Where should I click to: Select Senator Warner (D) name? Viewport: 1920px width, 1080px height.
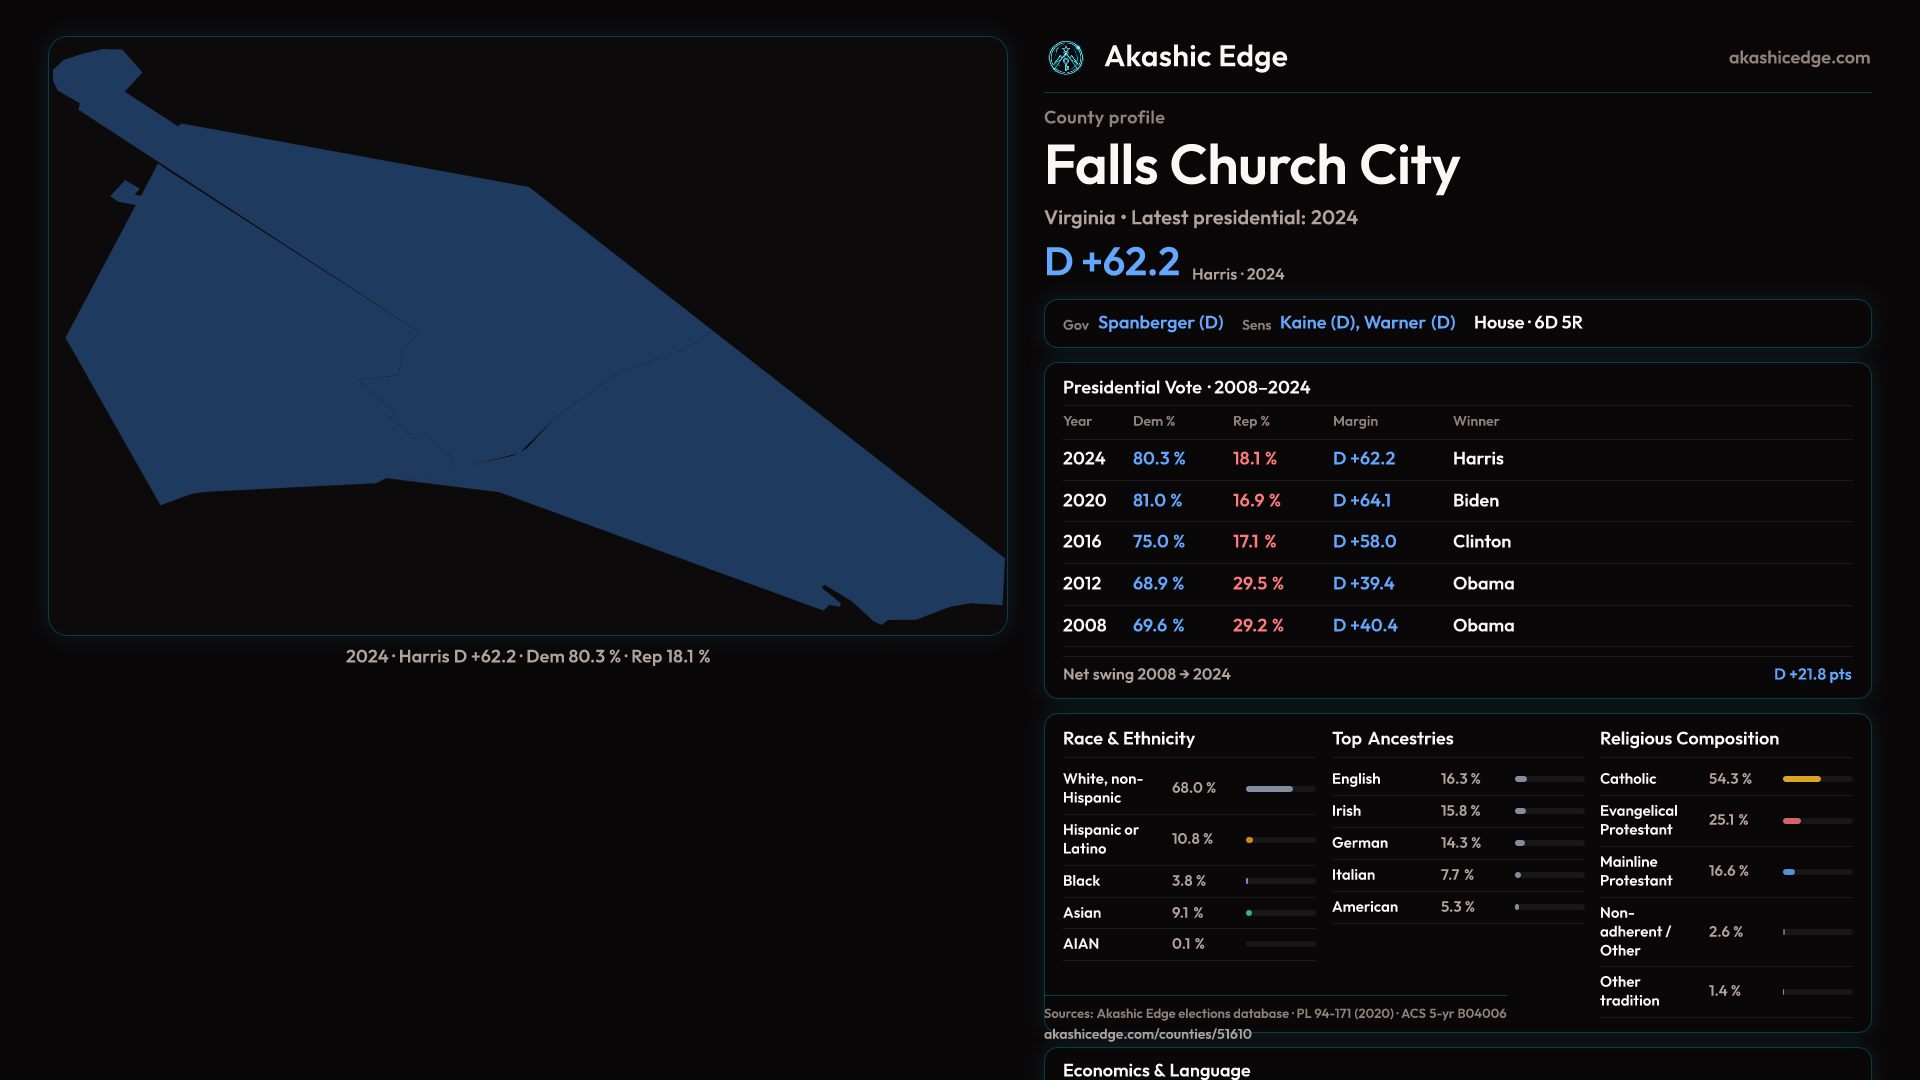click(x=1409, y=323)
